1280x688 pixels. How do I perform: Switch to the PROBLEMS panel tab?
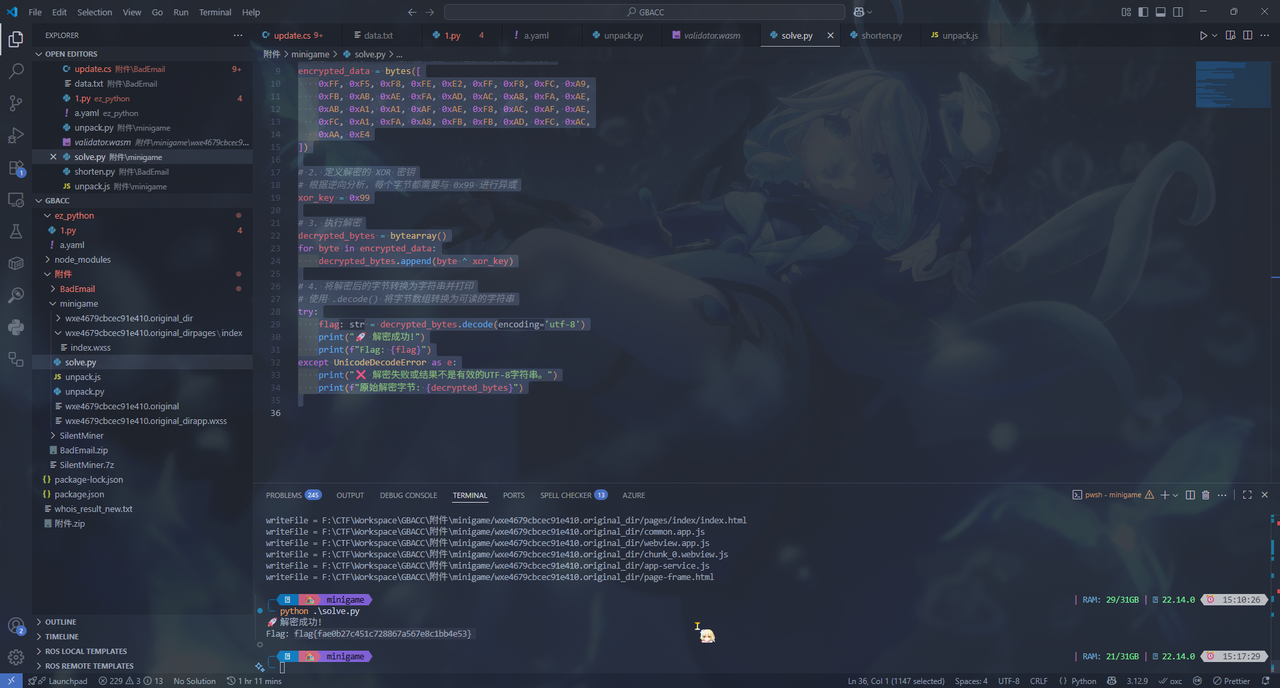(284, 495)
